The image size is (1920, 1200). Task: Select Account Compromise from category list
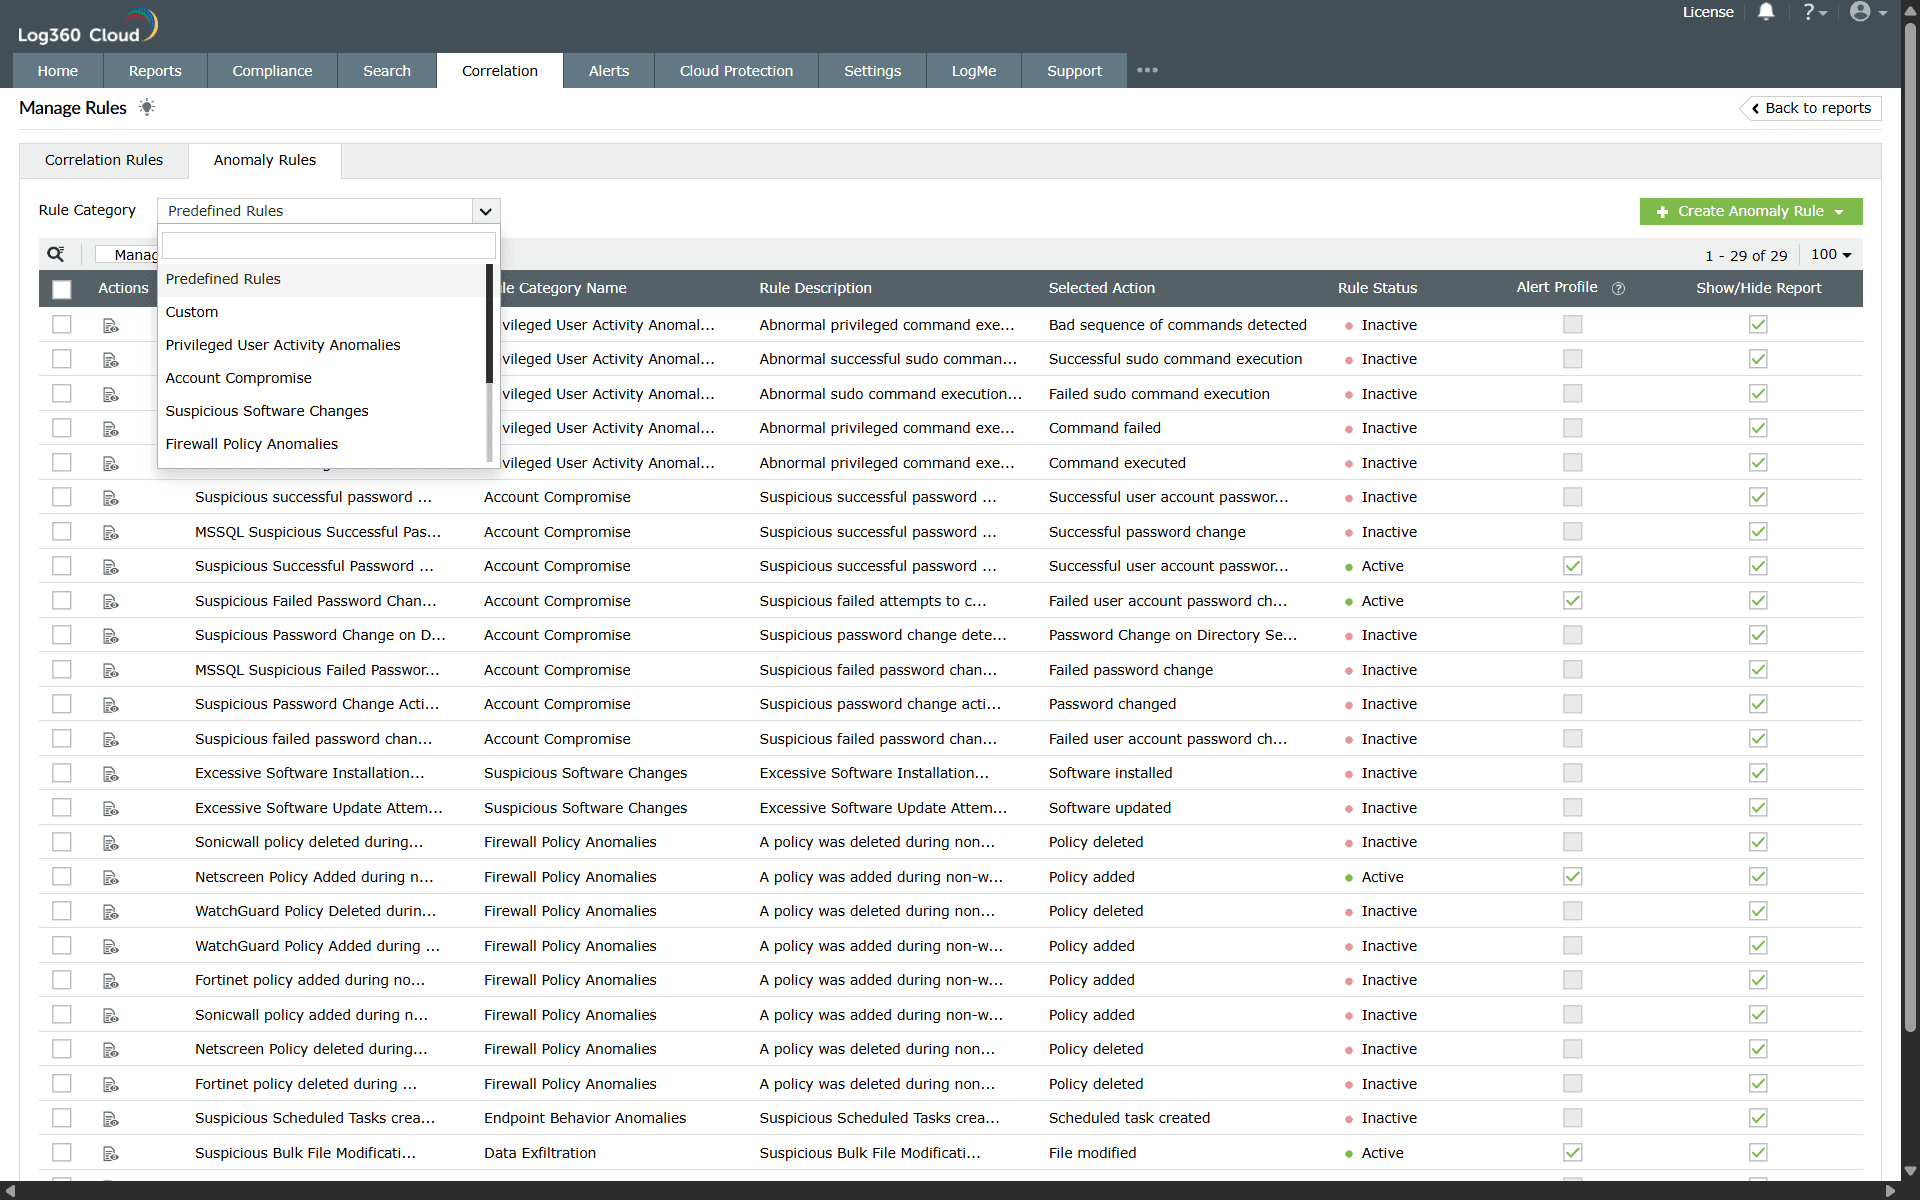238,378
